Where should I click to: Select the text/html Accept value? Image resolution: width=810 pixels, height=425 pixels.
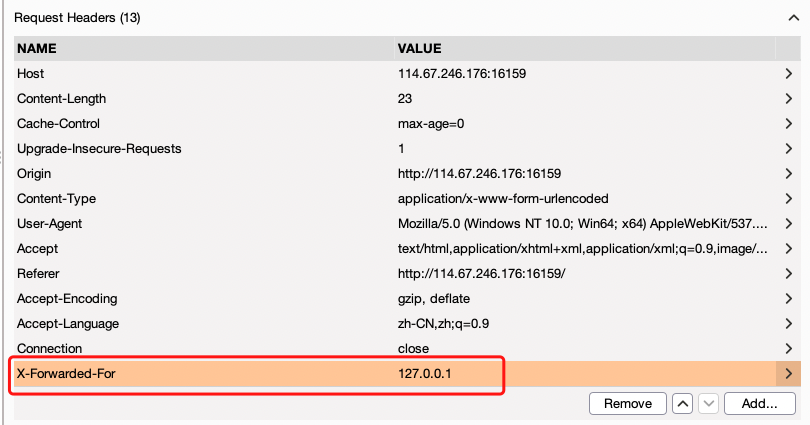[x=583, y=248]
